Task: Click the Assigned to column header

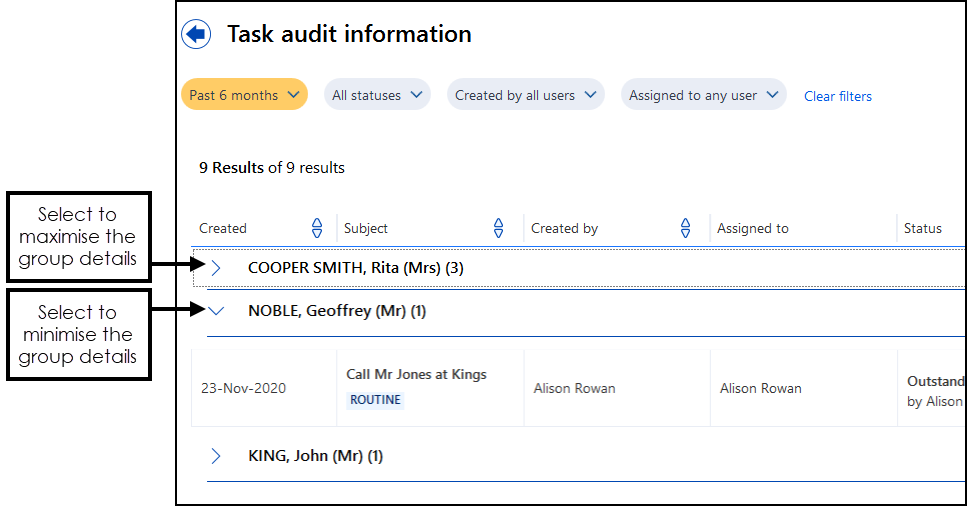Action: click(x=752, y=228)
